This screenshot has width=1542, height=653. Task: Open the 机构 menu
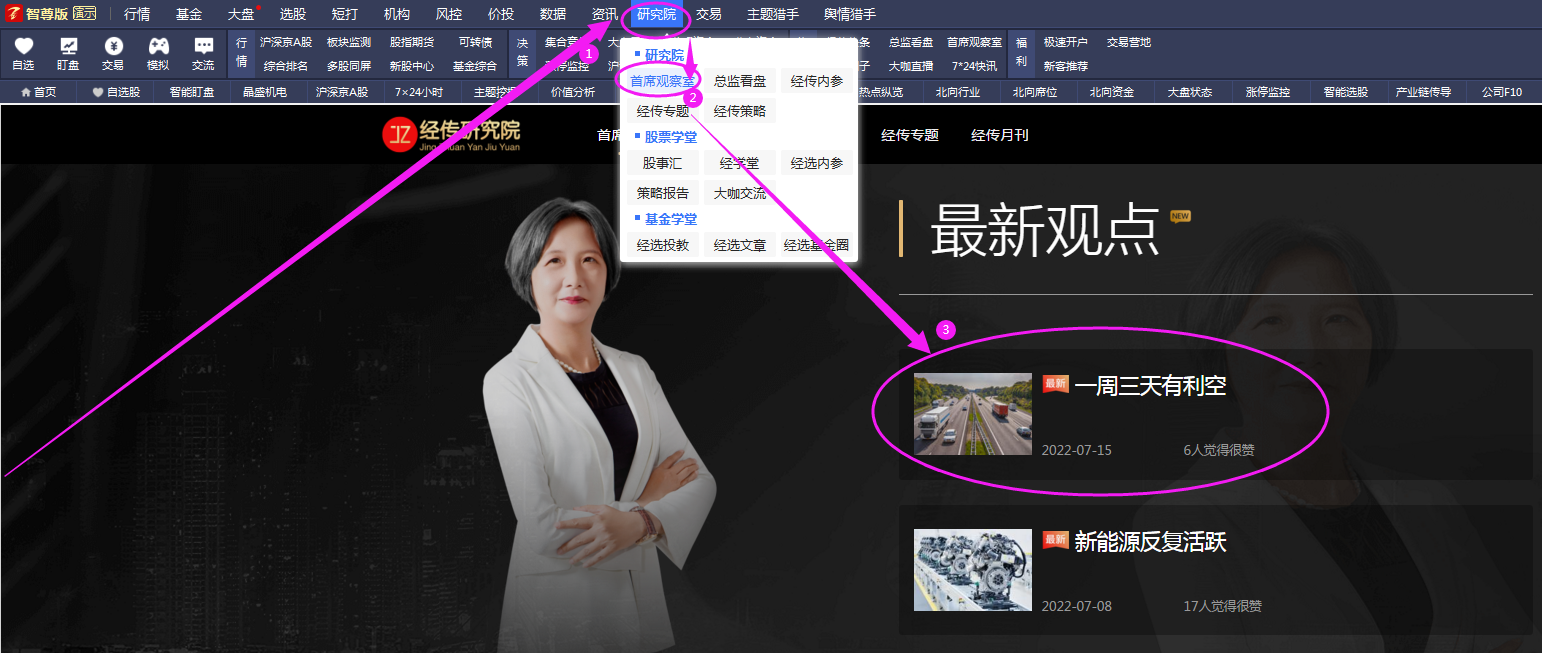[x=397, y=14]
